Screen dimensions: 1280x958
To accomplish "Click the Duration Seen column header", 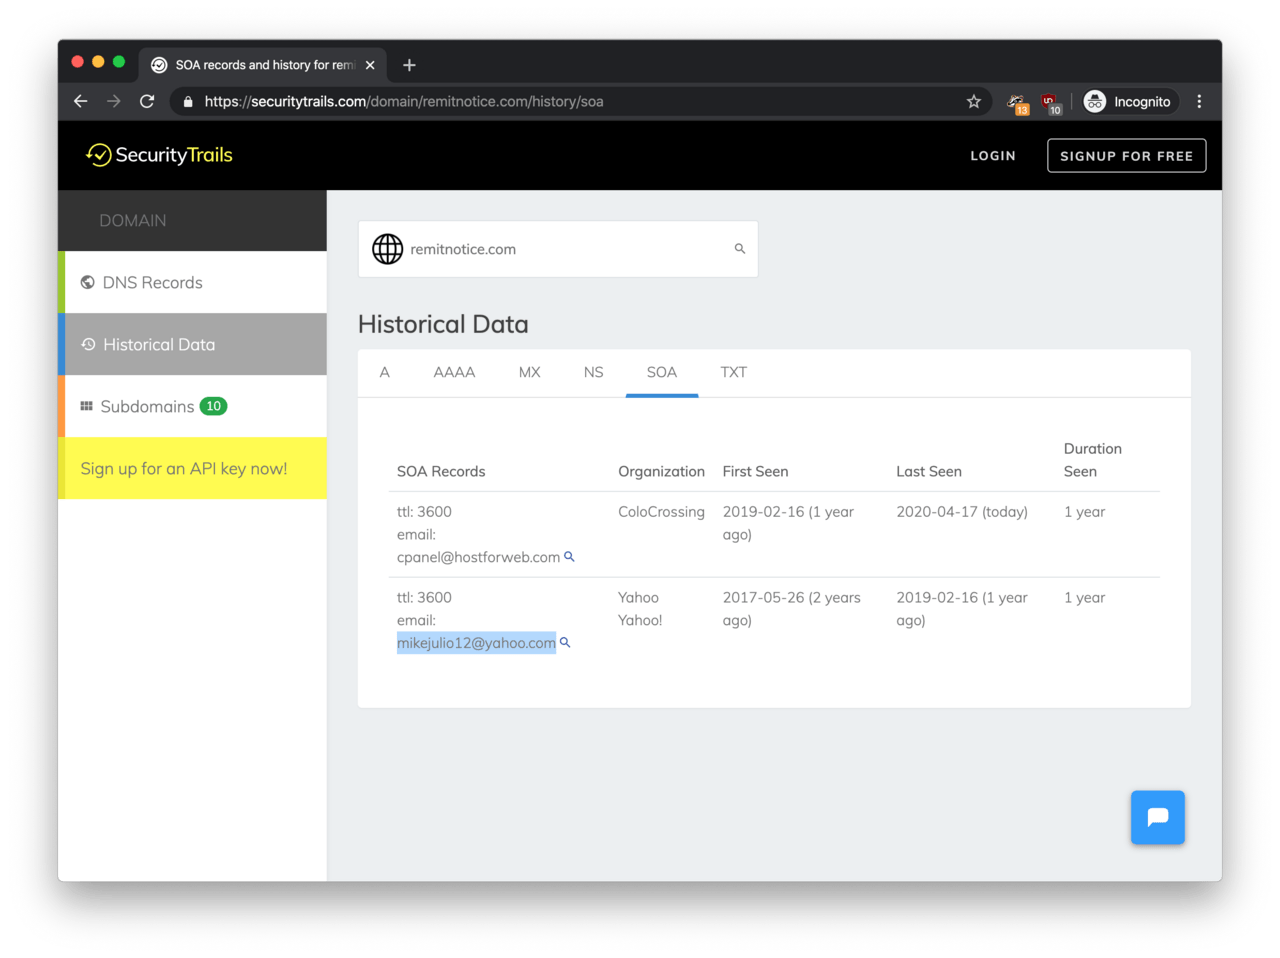I will click(1093, 460).
